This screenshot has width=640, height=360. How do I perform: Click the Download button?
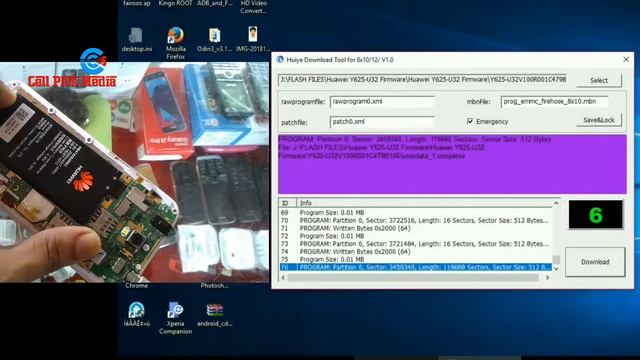[x=595, y=262]
